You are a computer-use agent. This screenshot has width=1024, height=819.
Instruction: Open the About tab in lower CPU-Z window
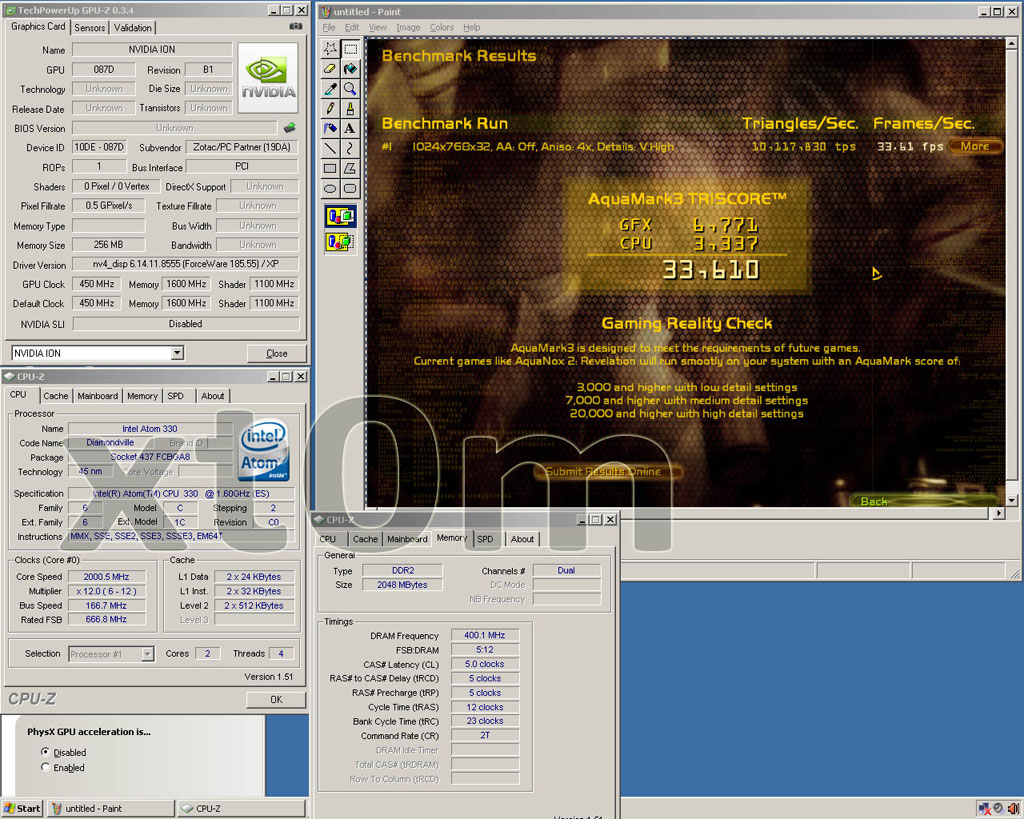coord(522,539)
